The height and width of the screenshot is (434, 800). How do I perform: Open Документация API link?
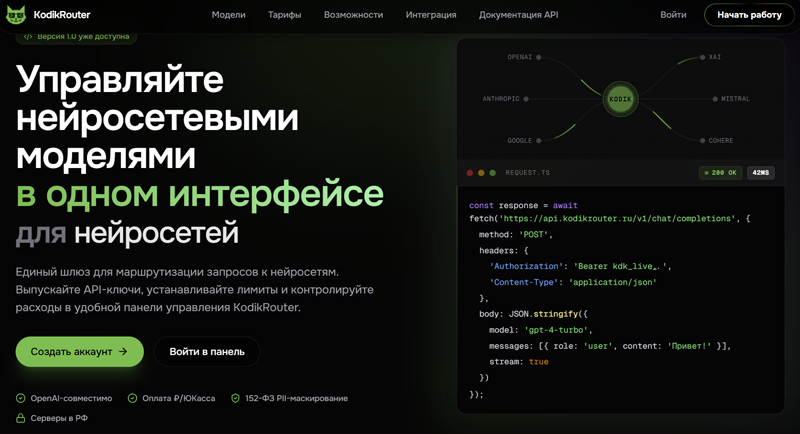pyautogui.click(x=518, y=15)
